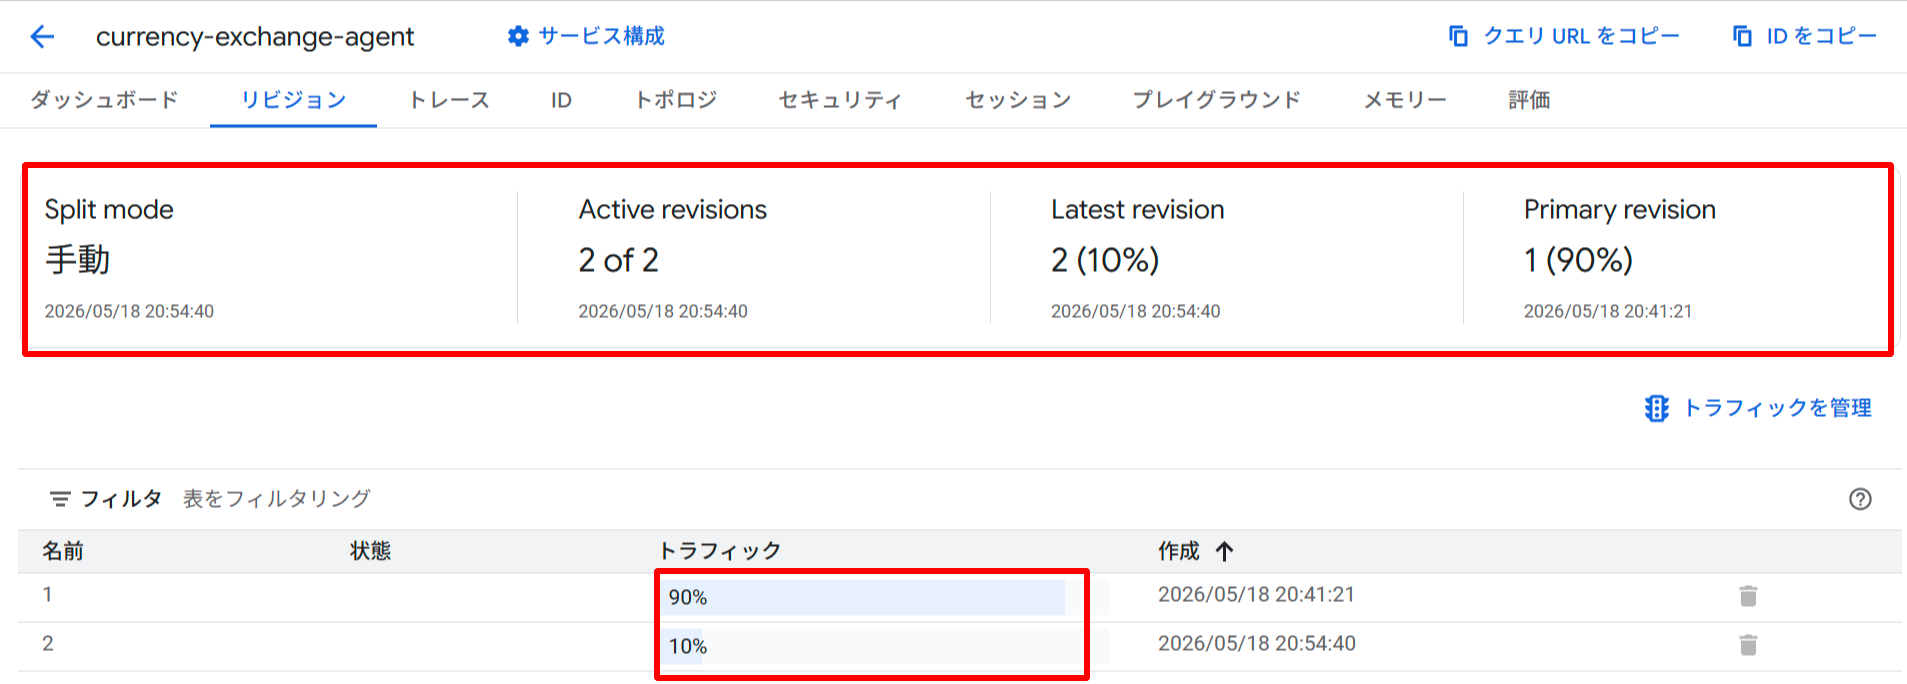This screenshot has height=684, width=1907.
Task: Click the トラフィック column header
Action: point(719,551)
